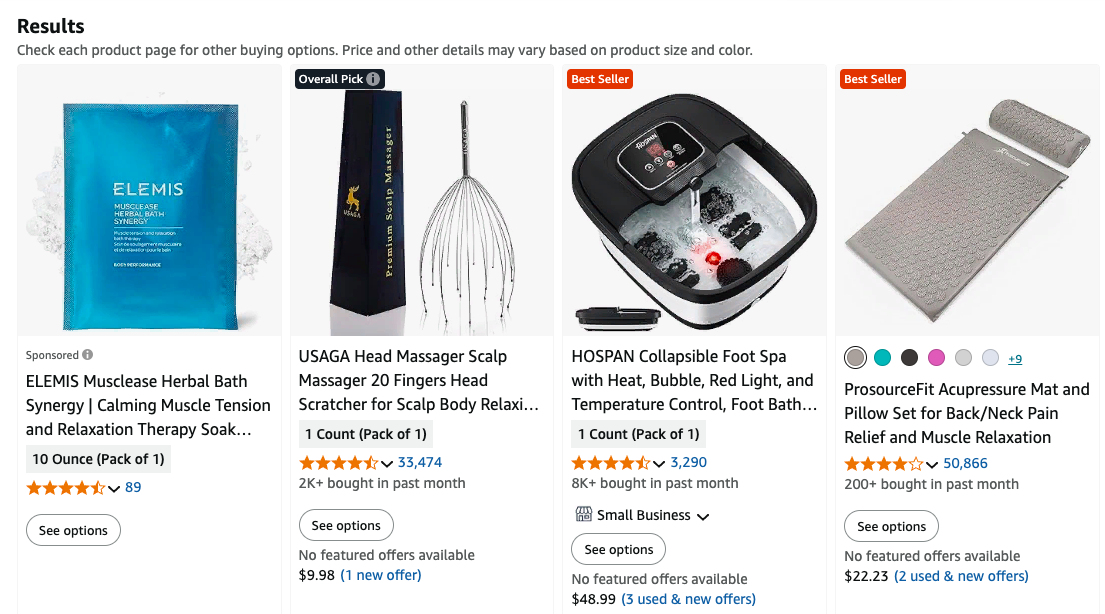The width and height of the screenshot is (1105, 614).
Task: Pick the black color swatch
Action: coord(909,358)
